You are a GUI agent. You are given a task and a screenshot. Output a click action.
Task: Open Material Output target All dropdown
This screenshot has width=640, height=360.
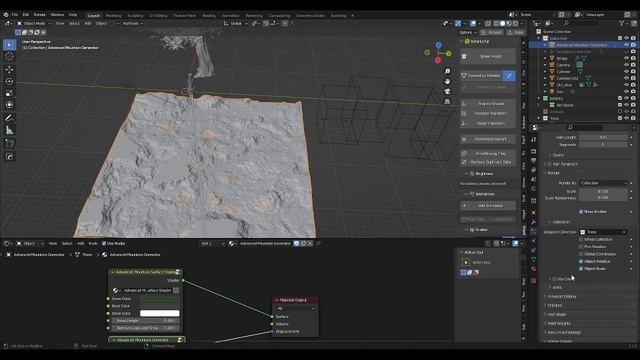coord(296,309)
